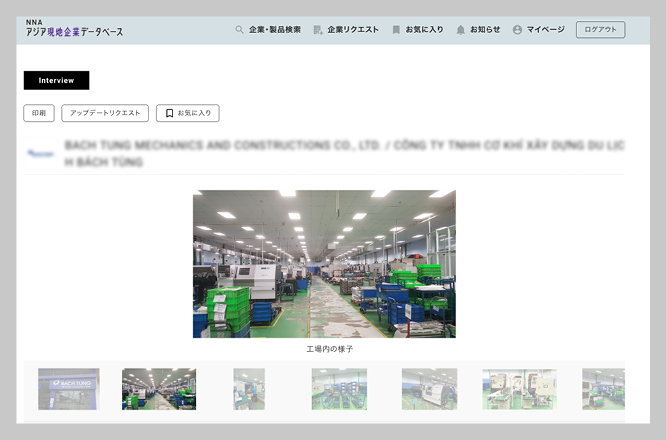The width and height of the screenshot is (667, 440).
Task: Click the company logo beside the blurred name
Action: pos(41,155)
